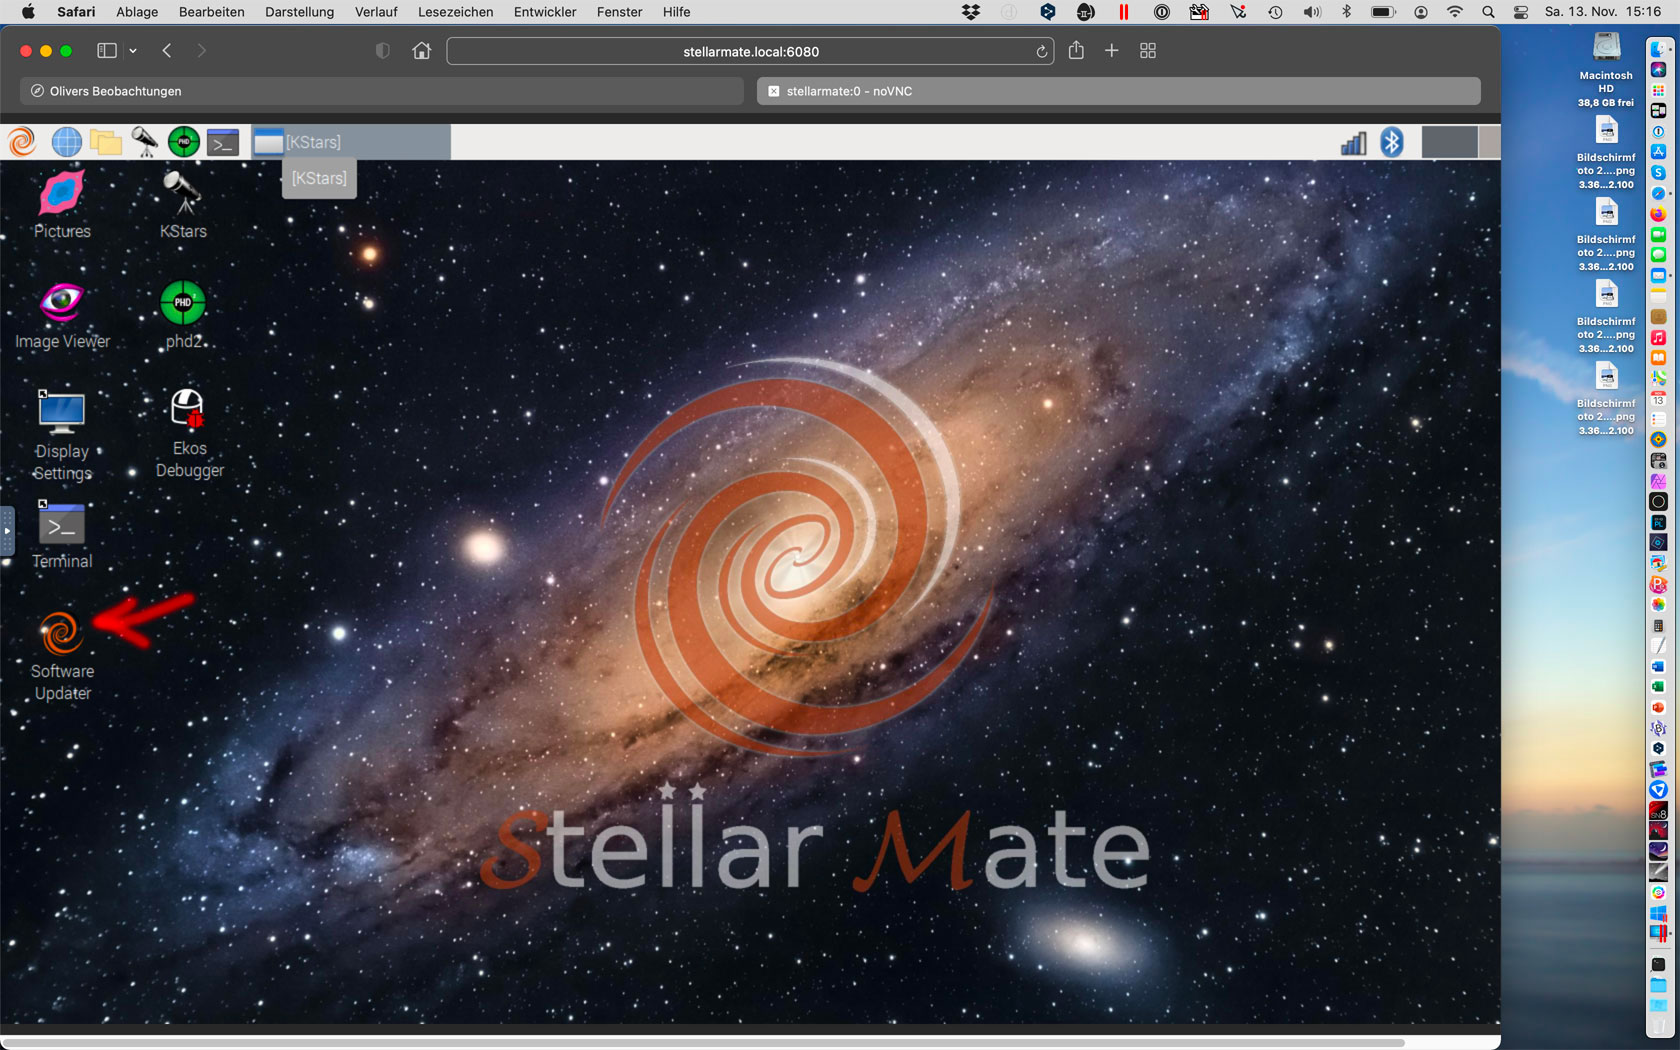1680x1050 pixels.
Task: Open macOS Control Center toggles
Action: click(x=1521, y=12)
